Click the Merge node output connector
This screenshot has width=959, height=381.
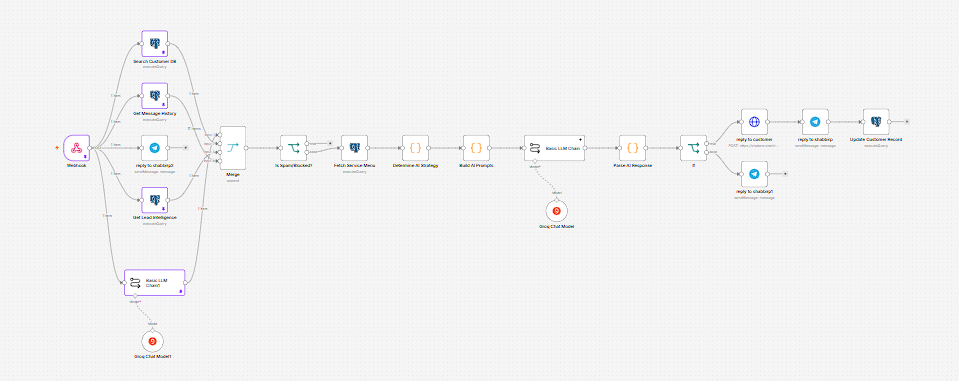[x=246, y=148]
